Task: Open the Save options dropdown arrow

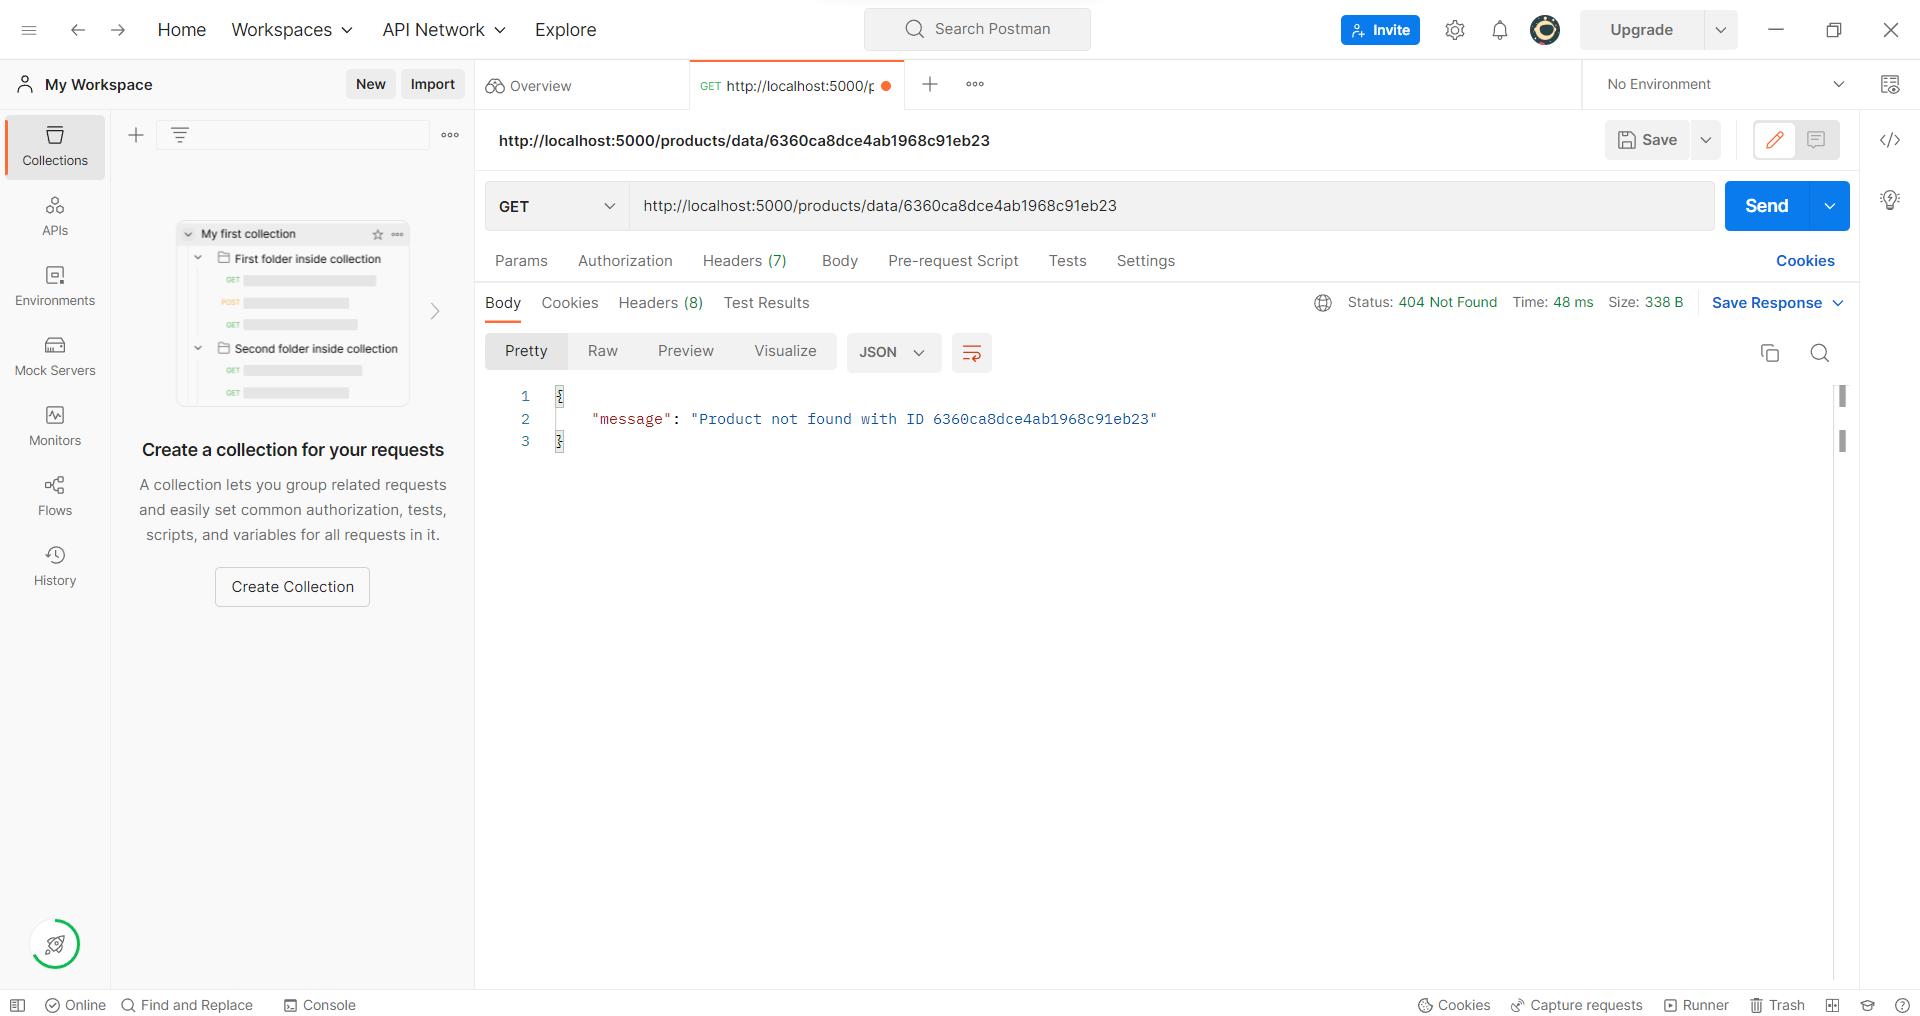Action: tap(1706, 140)
